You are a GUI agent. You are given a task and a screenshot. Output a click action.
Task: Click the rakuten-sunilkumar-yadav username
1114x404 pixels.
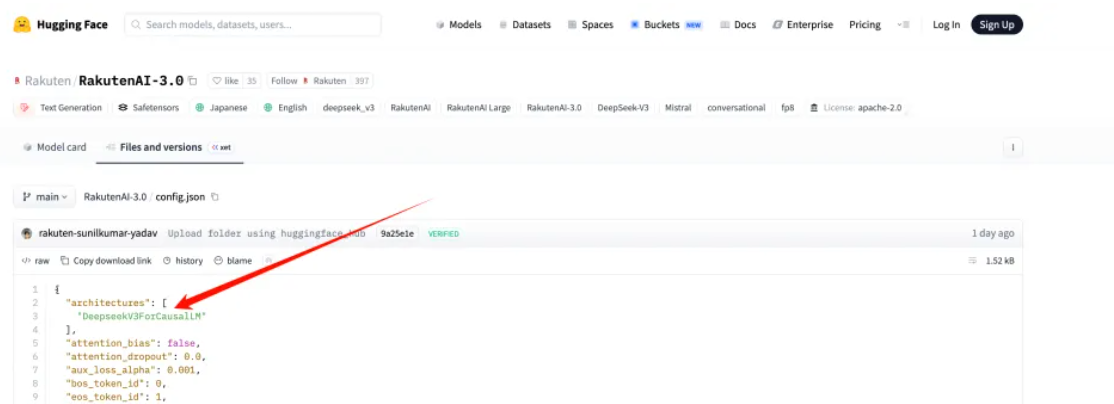[98, 234]
